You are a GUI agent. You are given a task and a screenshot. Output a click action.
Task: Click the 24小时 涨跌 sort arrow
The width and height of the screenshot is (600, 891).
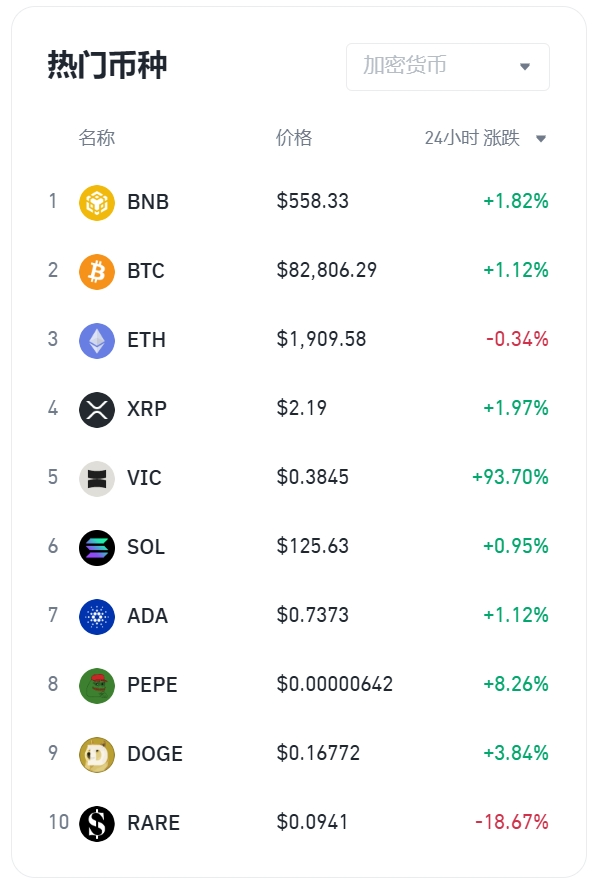point(541,139)
